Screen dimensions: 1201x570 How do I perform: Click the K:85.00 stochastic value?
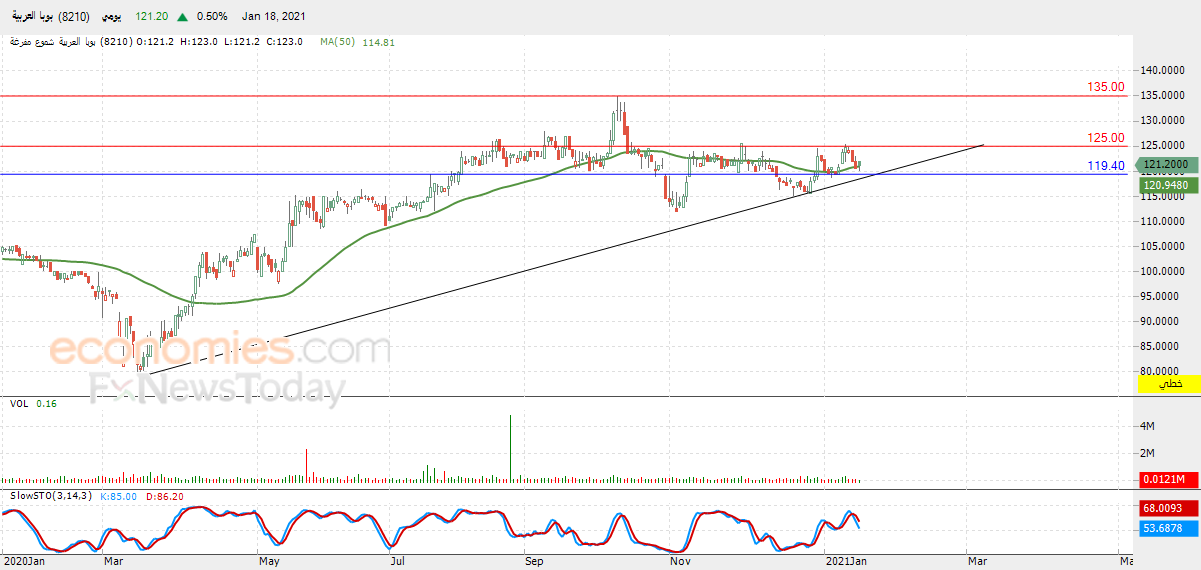click(121, 496)
